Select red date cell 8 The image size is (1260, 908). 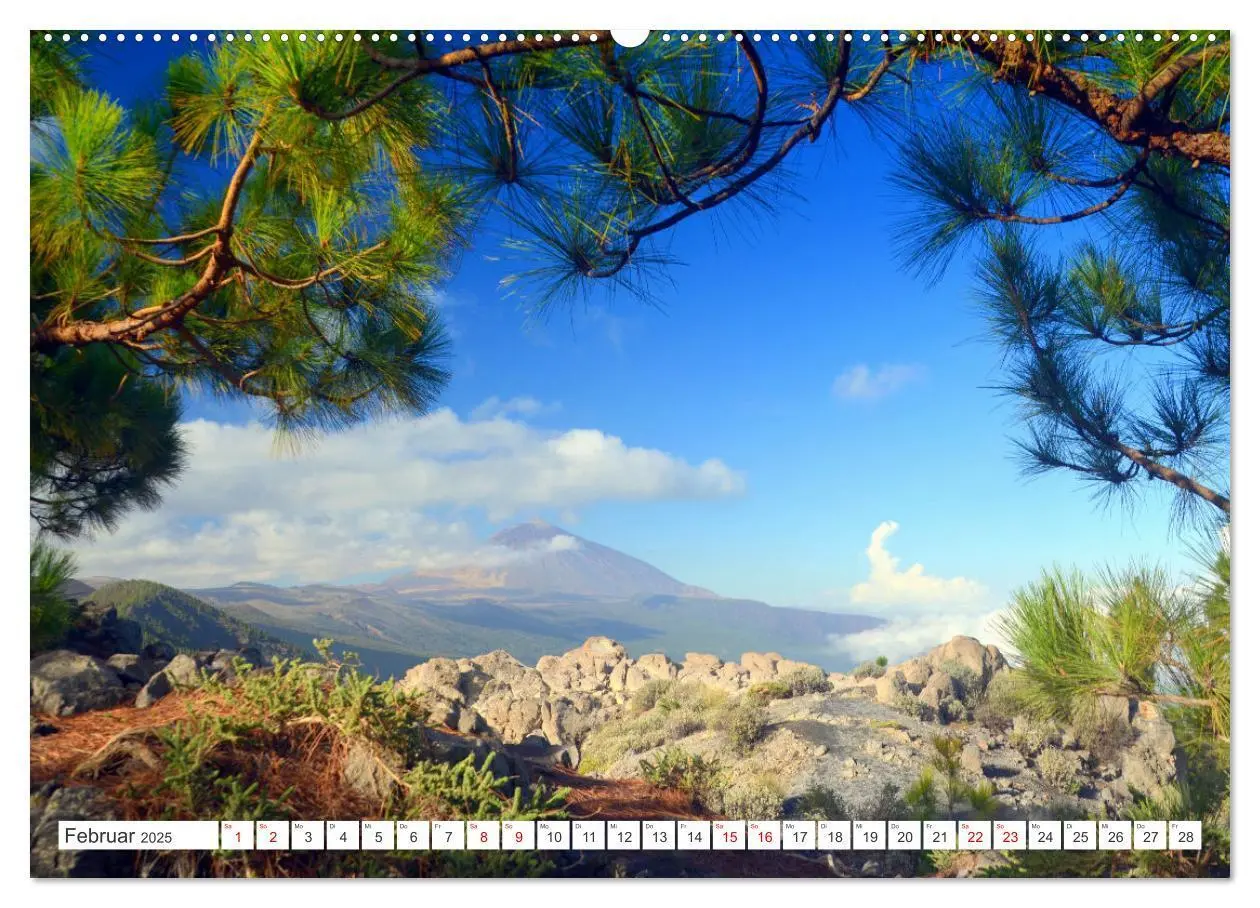(x=482, y=836)
